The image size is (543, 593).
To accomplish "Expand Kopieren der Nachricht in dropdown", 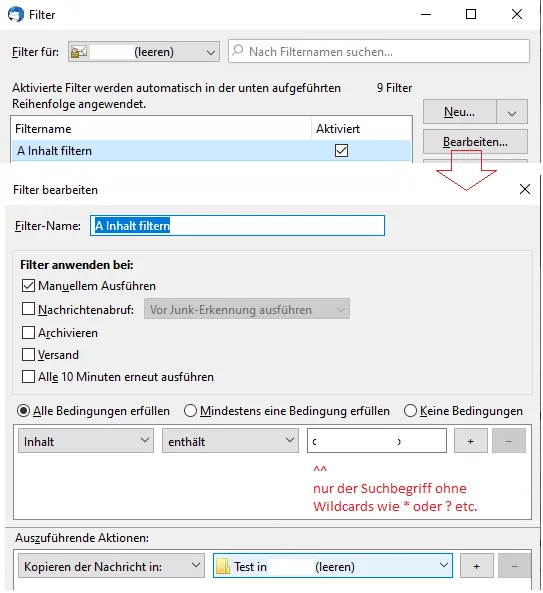I will (x=111, y=566).
